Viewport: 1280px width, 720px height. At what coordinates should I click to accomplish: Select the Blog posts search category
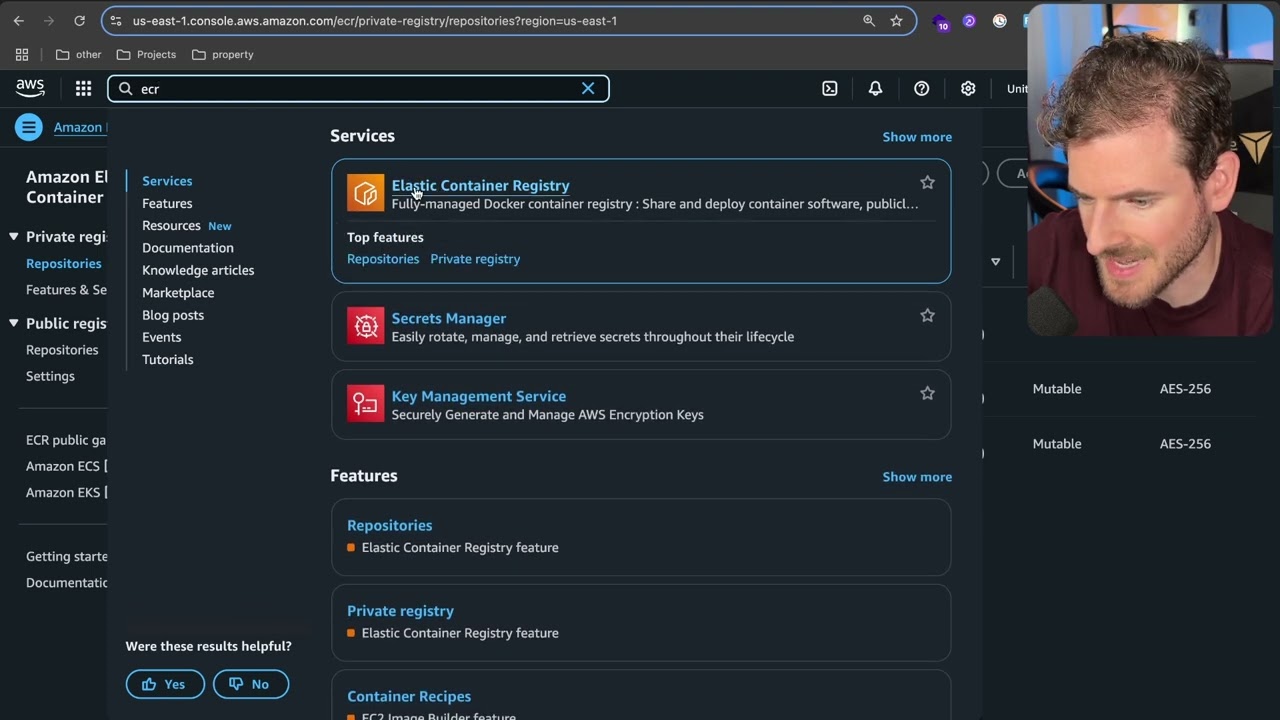coord(173,315)
